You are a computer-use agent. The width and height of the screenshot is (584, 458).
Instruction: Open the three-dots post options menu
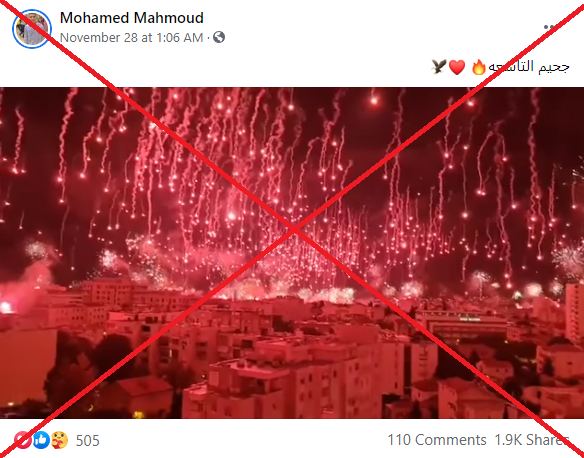pyautogui.click(x=550, y=27)
